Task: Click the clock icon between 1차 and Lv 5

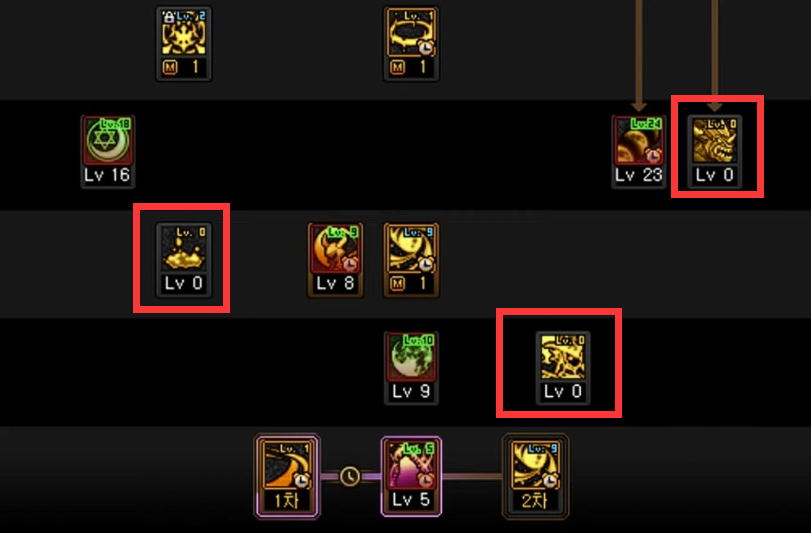Action: click(x=350, y=476)
